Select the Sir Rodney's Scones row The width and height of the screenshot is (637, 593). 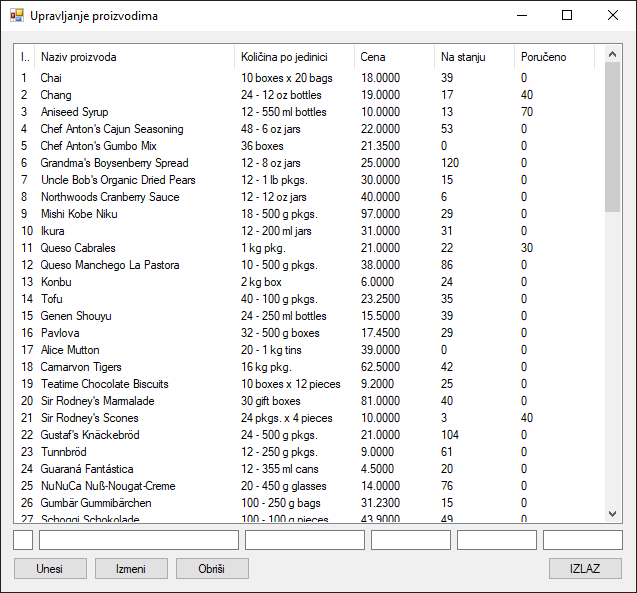point(89,418)
